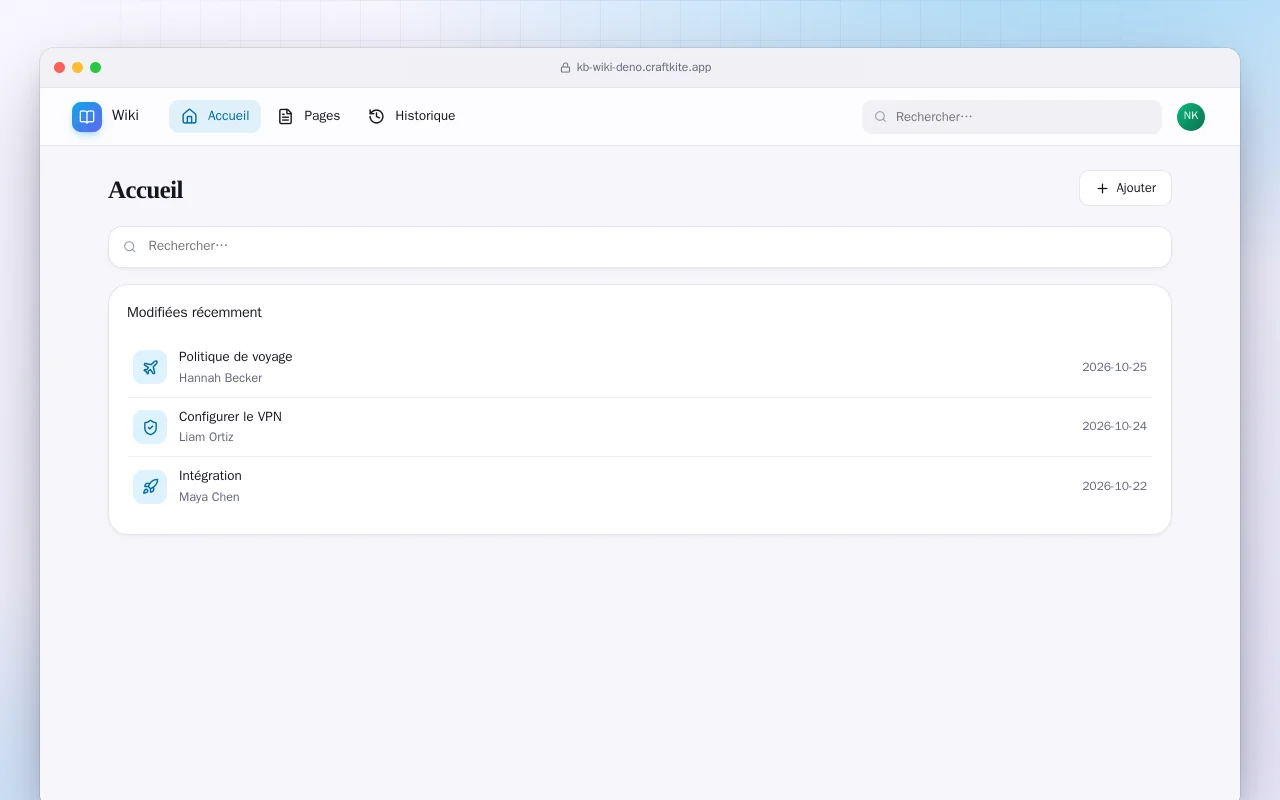Screen dimensions: 1280x800
Task: Focus the Accueil page search field
Action: 640,247
